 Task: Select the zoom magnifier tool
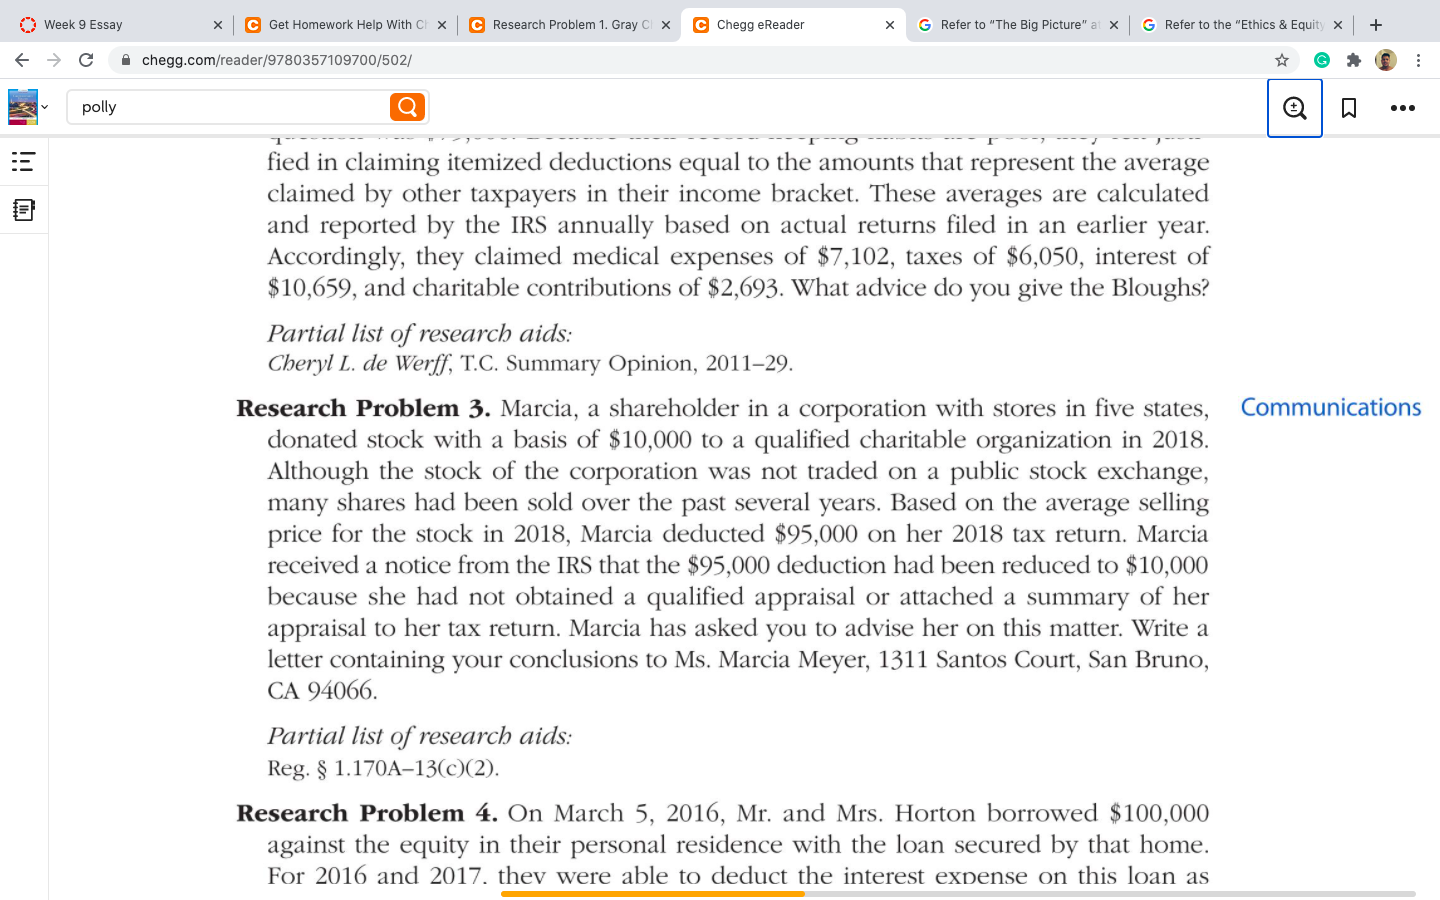click(x=1294, y=107)
